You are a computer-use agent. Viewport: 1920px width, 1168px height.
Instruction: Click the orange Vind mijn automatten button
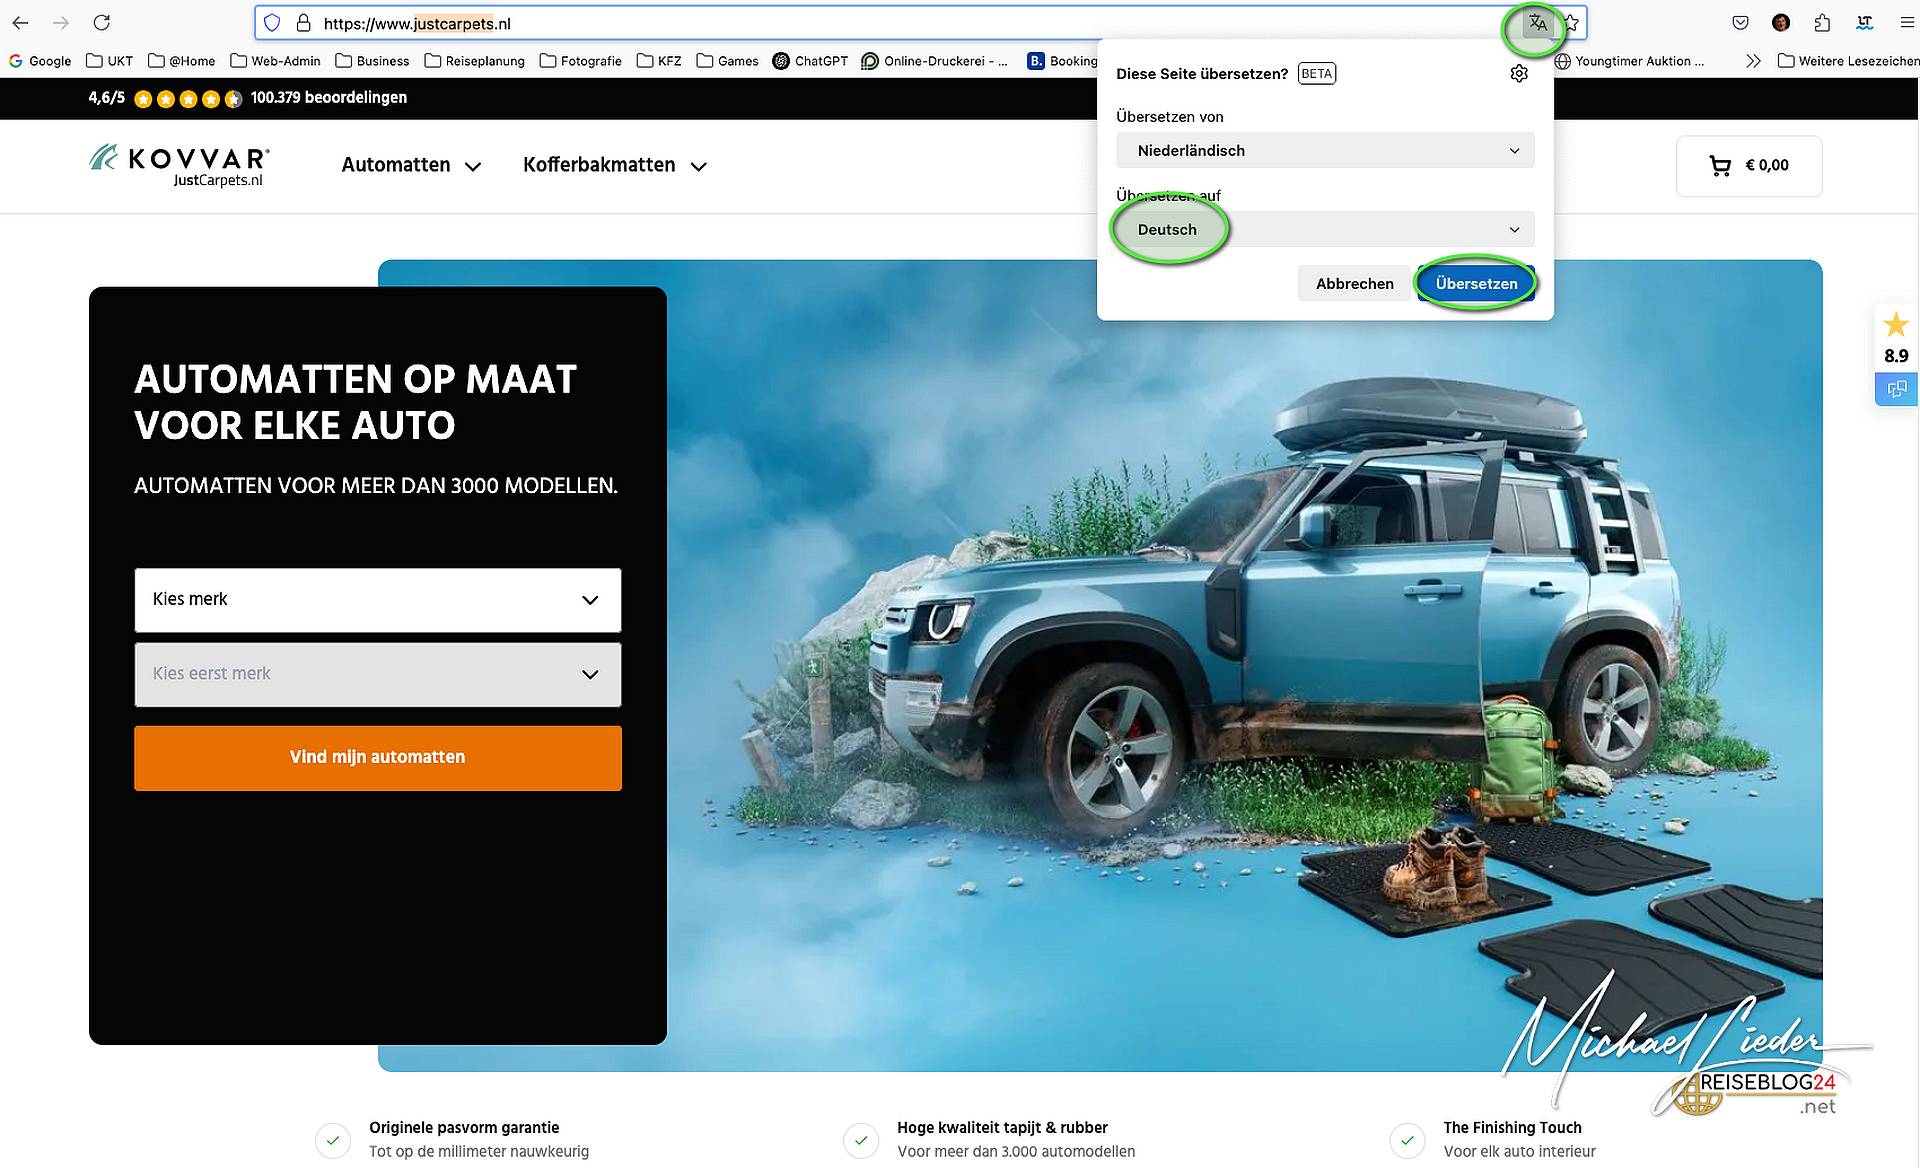click(x=378, y=758)
